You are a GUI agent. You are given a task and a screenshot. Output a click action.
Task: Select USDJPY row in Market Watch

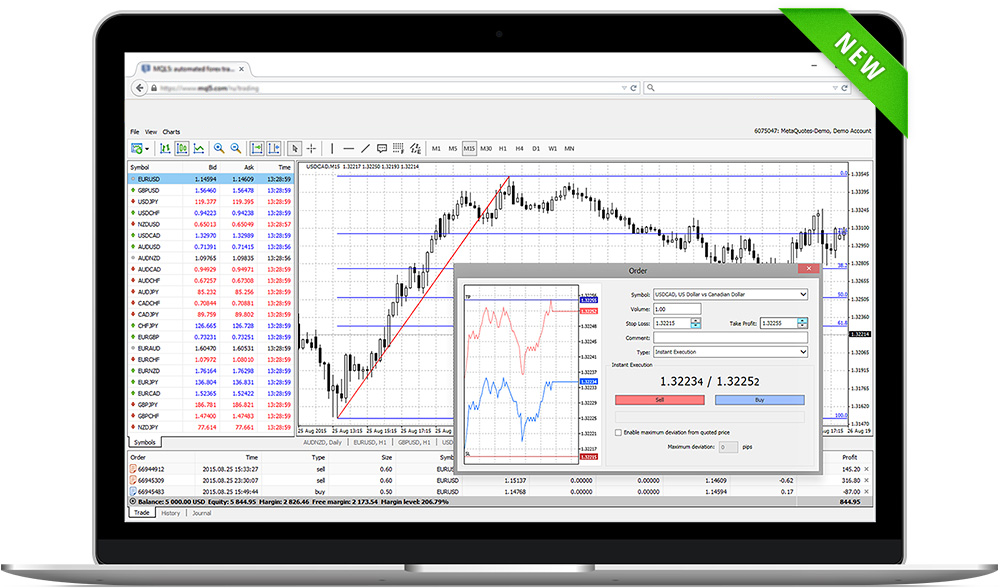coord(211,202)
